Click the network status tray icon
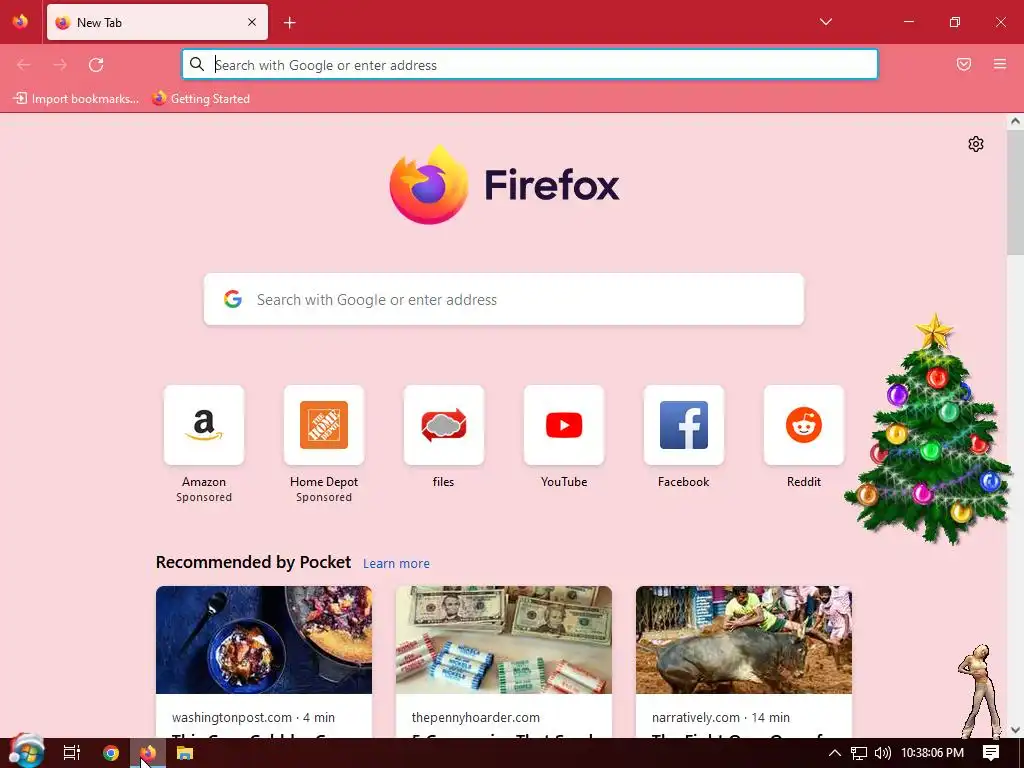The image size is (1024, 768). coord(859,753)
